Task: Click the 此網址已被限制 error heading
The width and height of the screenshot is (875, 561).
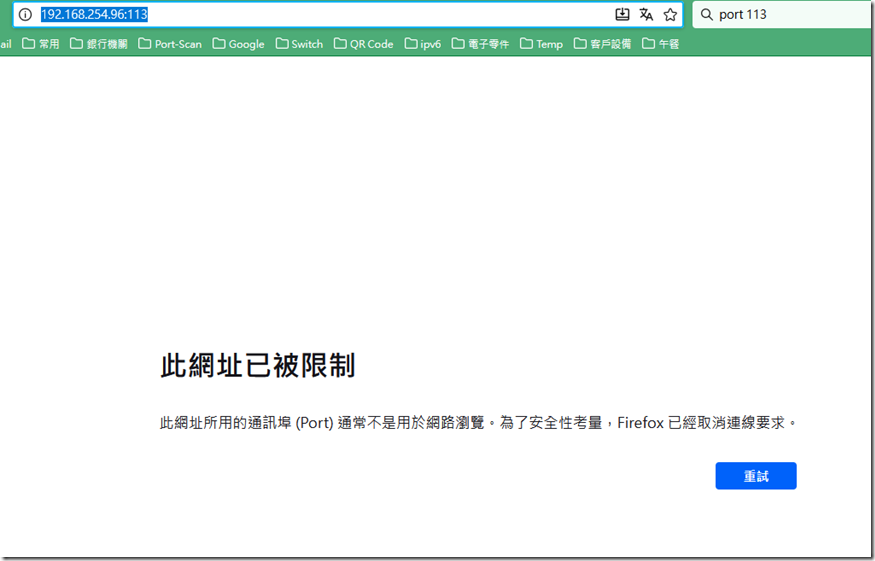Action: 257,366
